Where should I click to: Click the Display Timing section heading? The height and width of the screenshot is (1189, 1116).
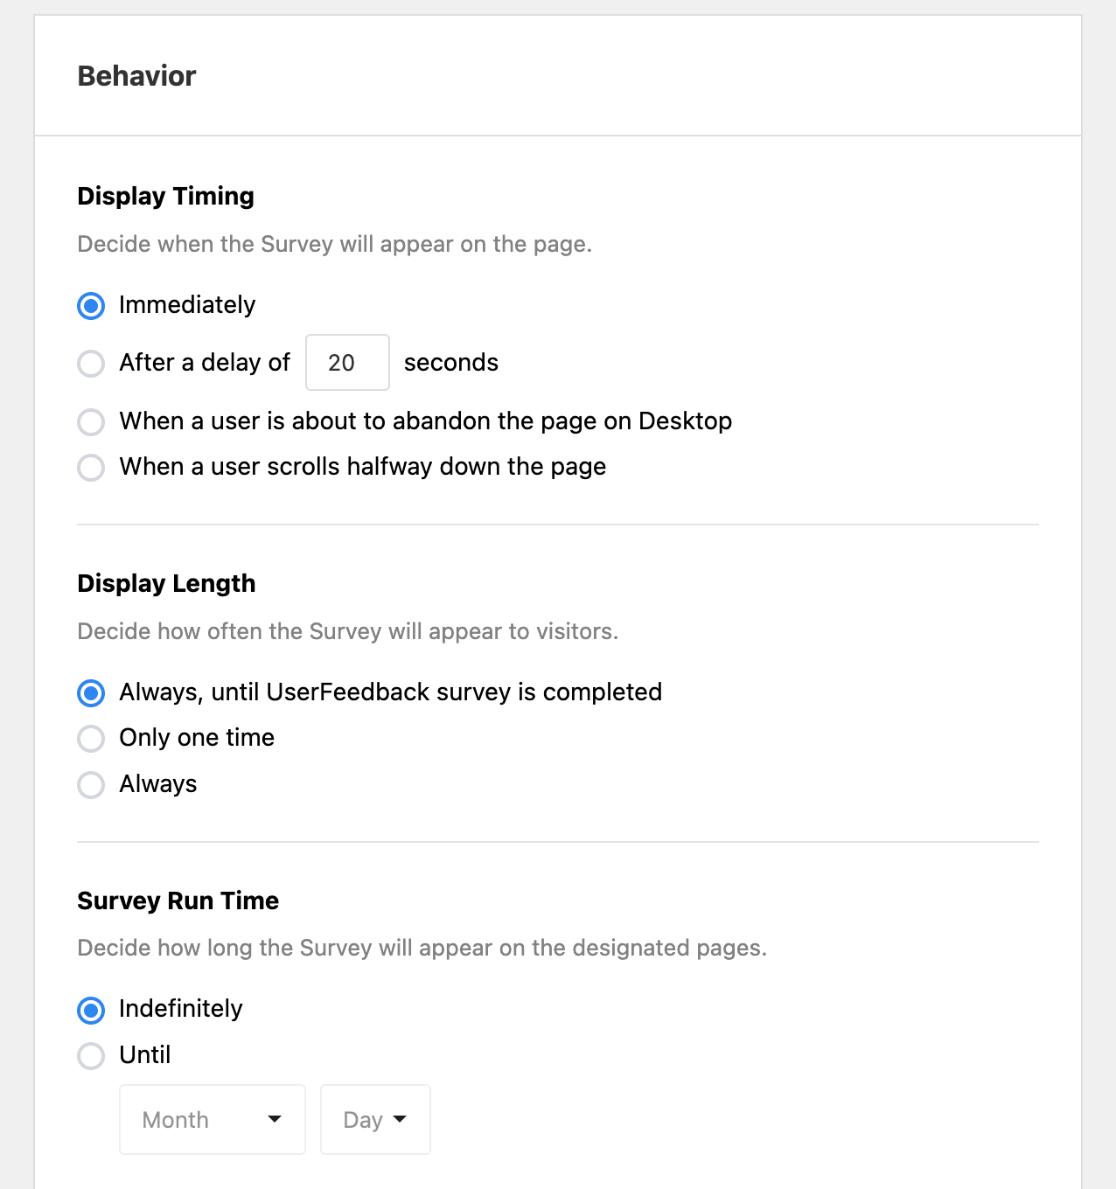point(166,196)
